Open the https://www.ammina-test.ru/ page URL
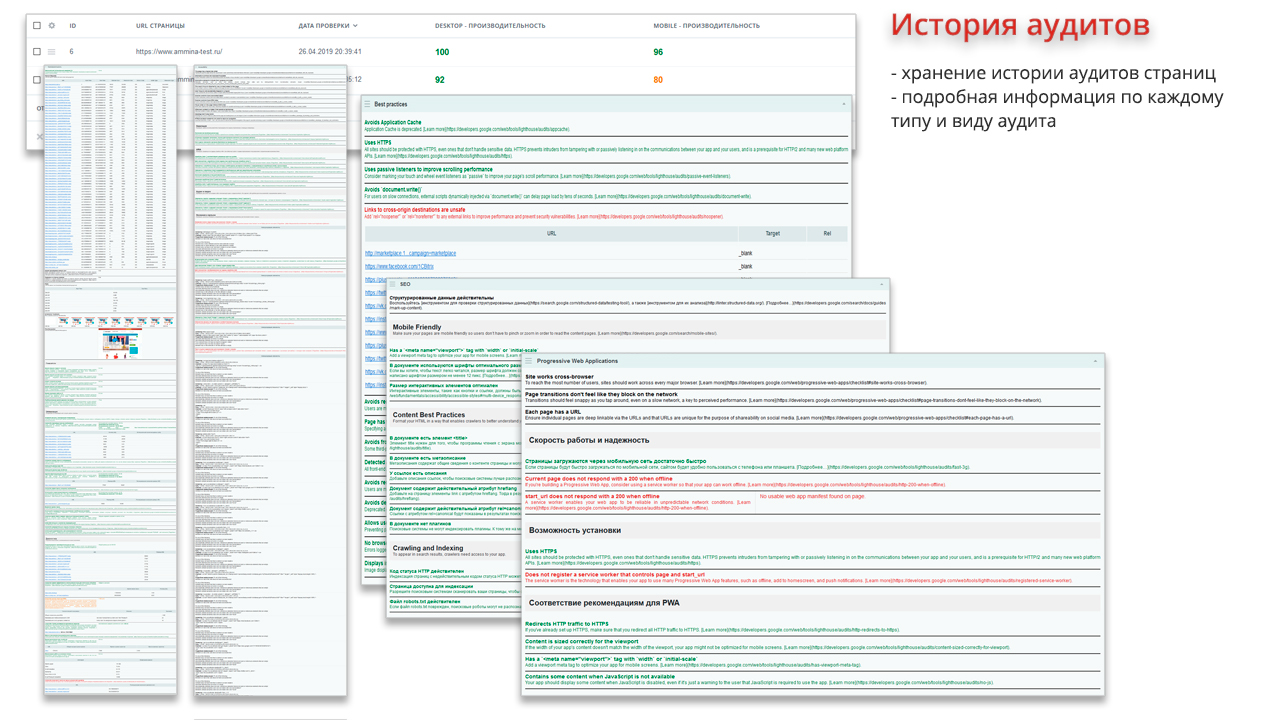This screenshot has height=720, width=1280. coord(179,51)
